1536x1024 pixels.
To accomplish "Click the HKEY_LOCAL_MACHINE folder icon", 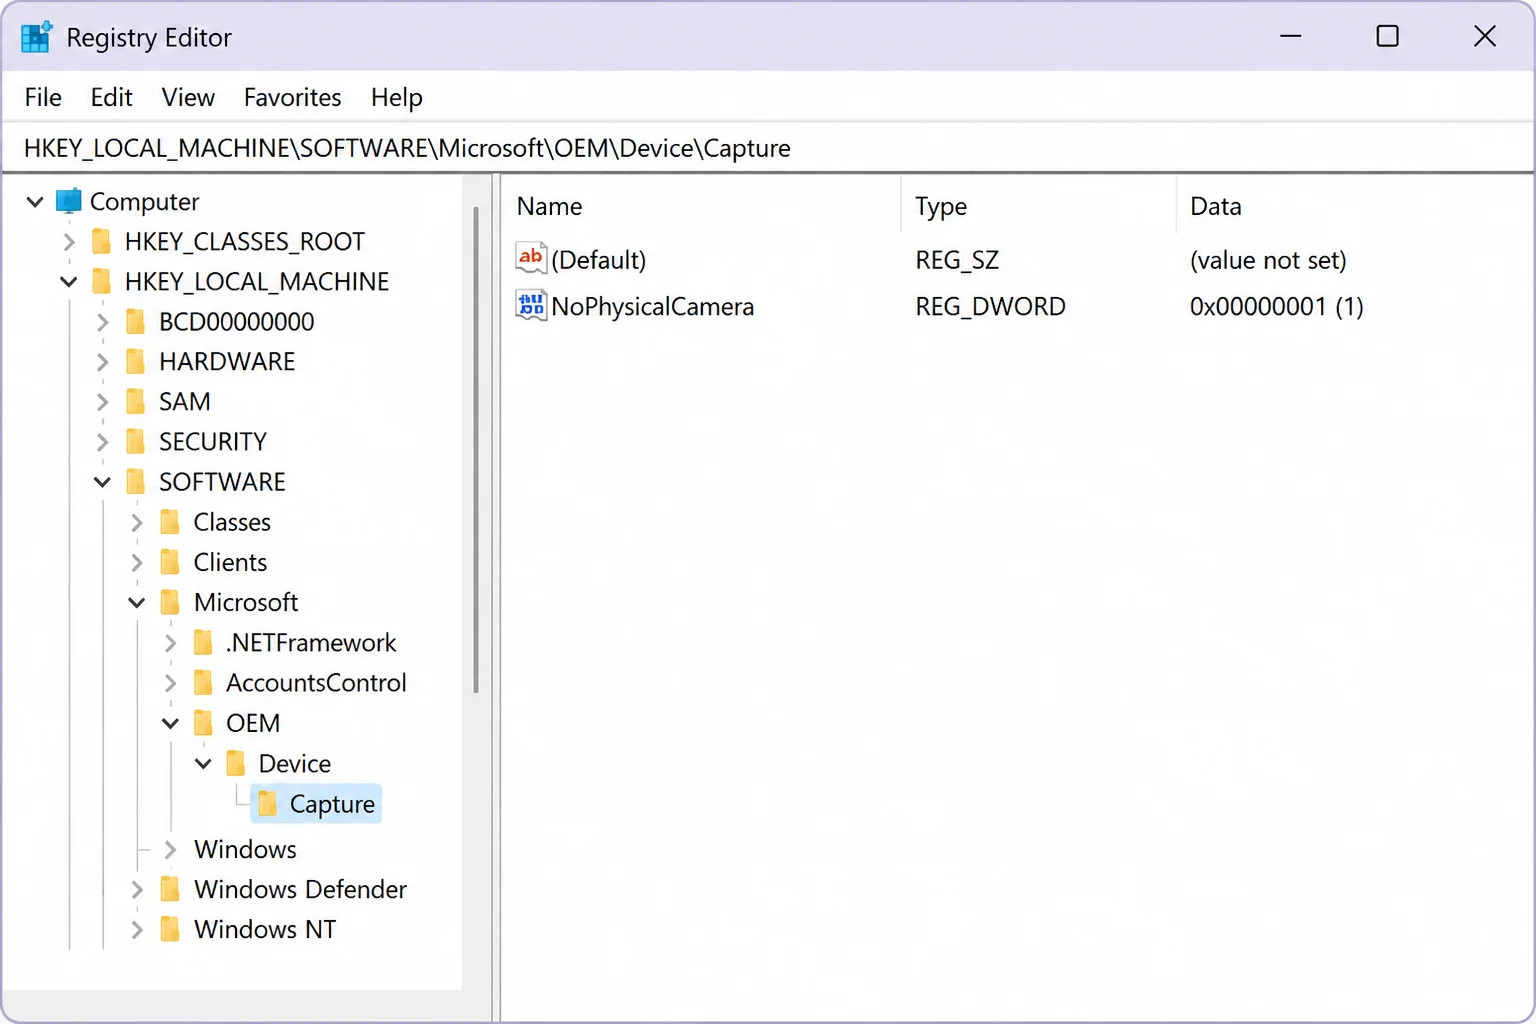I will (101, 281).
